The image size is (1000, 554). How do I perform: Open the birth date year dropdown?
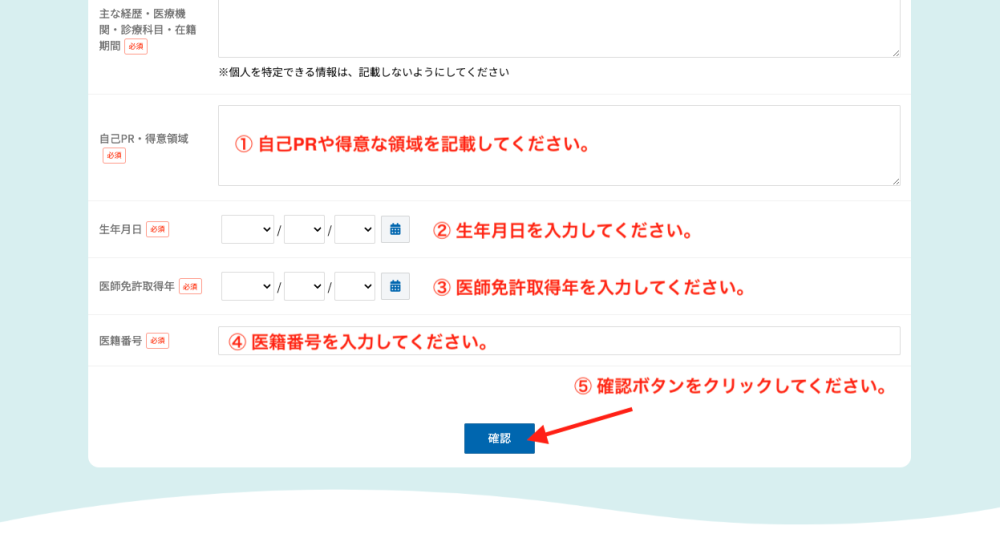[247, 230]
